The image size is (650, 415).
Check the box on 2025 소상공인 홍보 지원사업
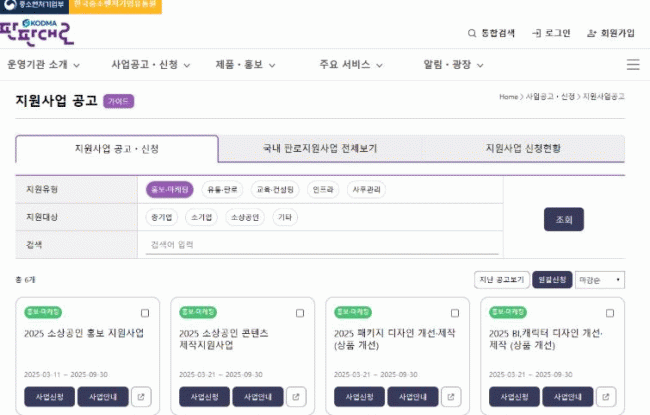pyautogui.click(x=145, y=313)
